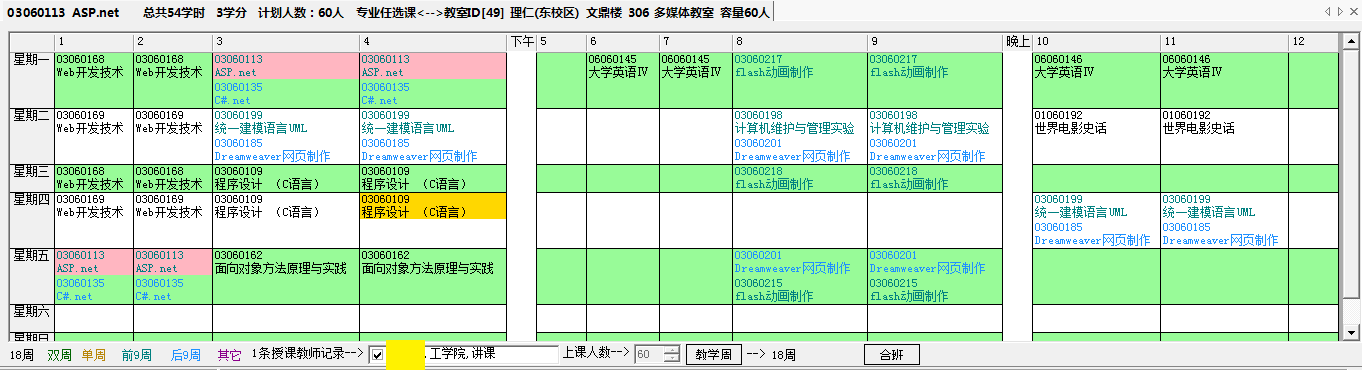Select the 星期二 row header
This screenshot has width=1362, height=370.
(x=31, y=136)
